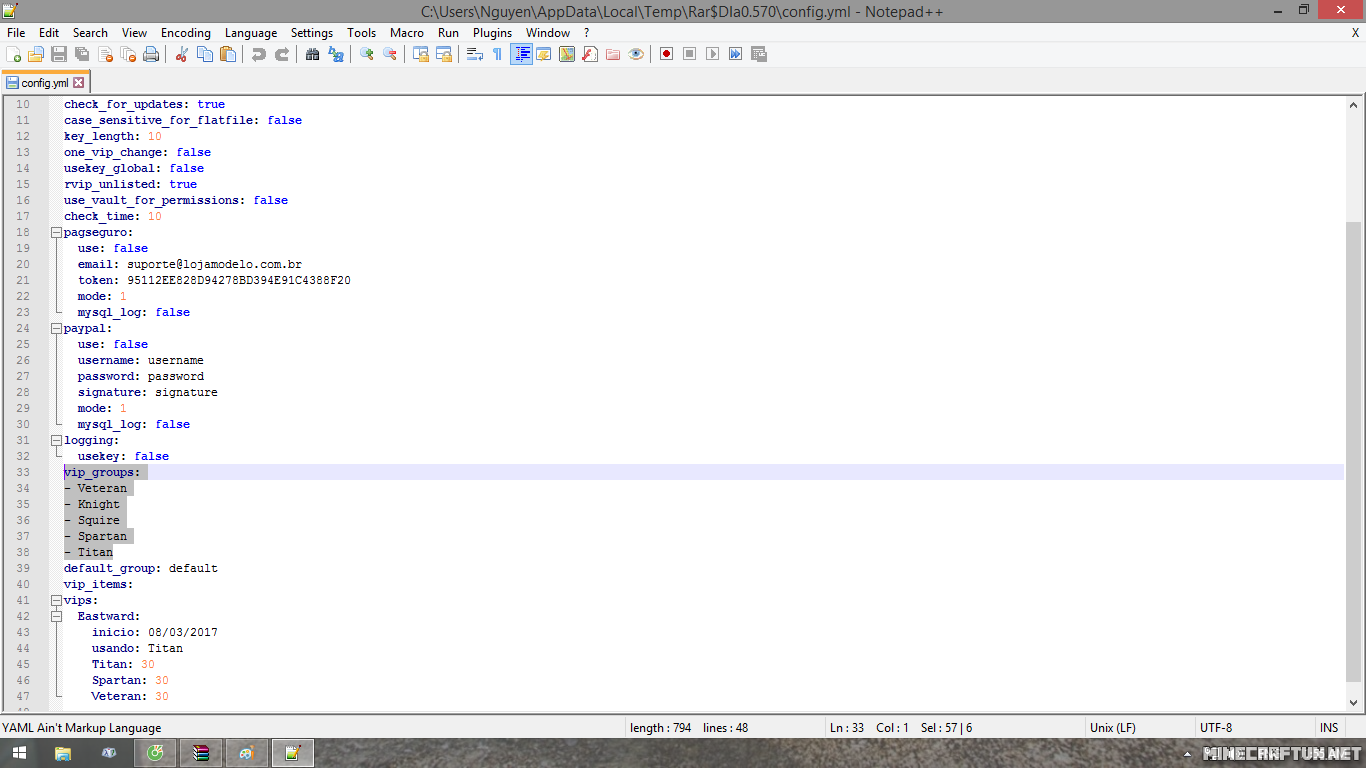Click the Unix (LF) line ending indicator

tap(1112, 728)
